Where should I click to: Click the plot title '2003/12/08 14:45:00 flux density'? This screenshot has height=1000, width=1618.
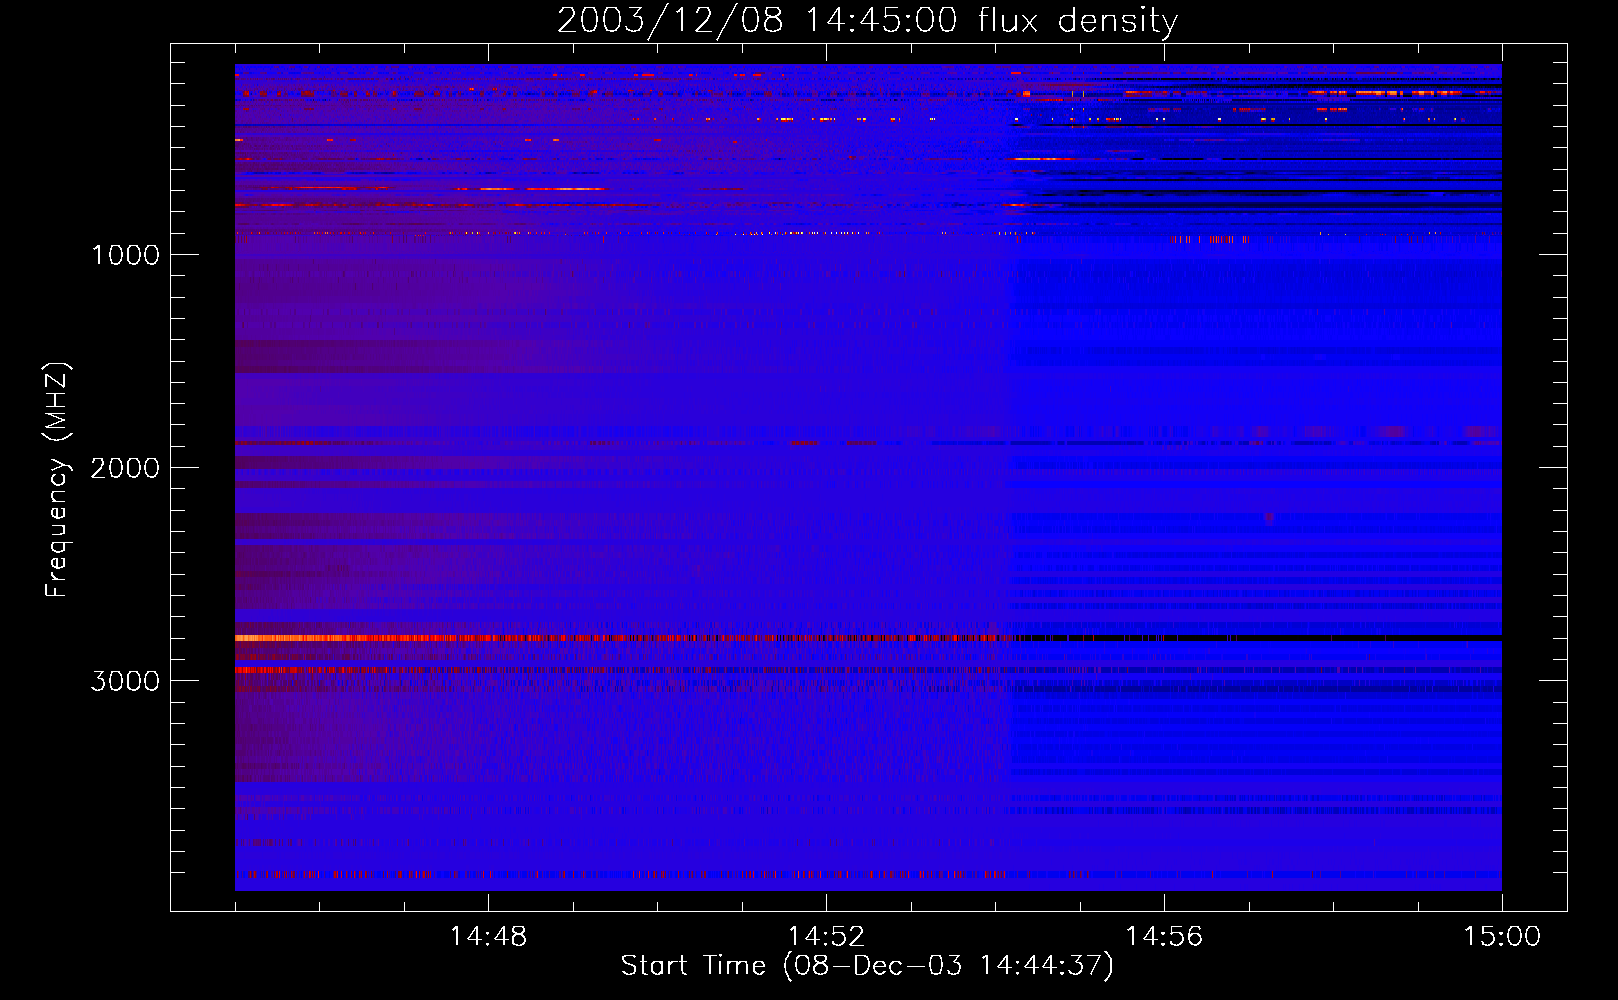pyautogui.click(x=867, y=20)
